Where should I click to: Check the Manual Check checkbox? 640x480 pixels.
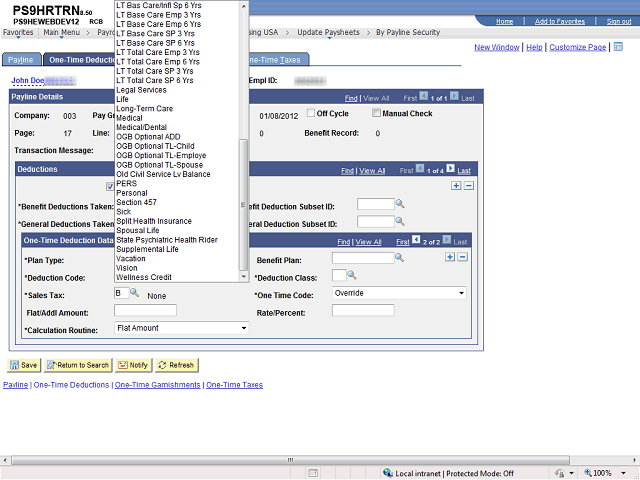tap(377, 113)
